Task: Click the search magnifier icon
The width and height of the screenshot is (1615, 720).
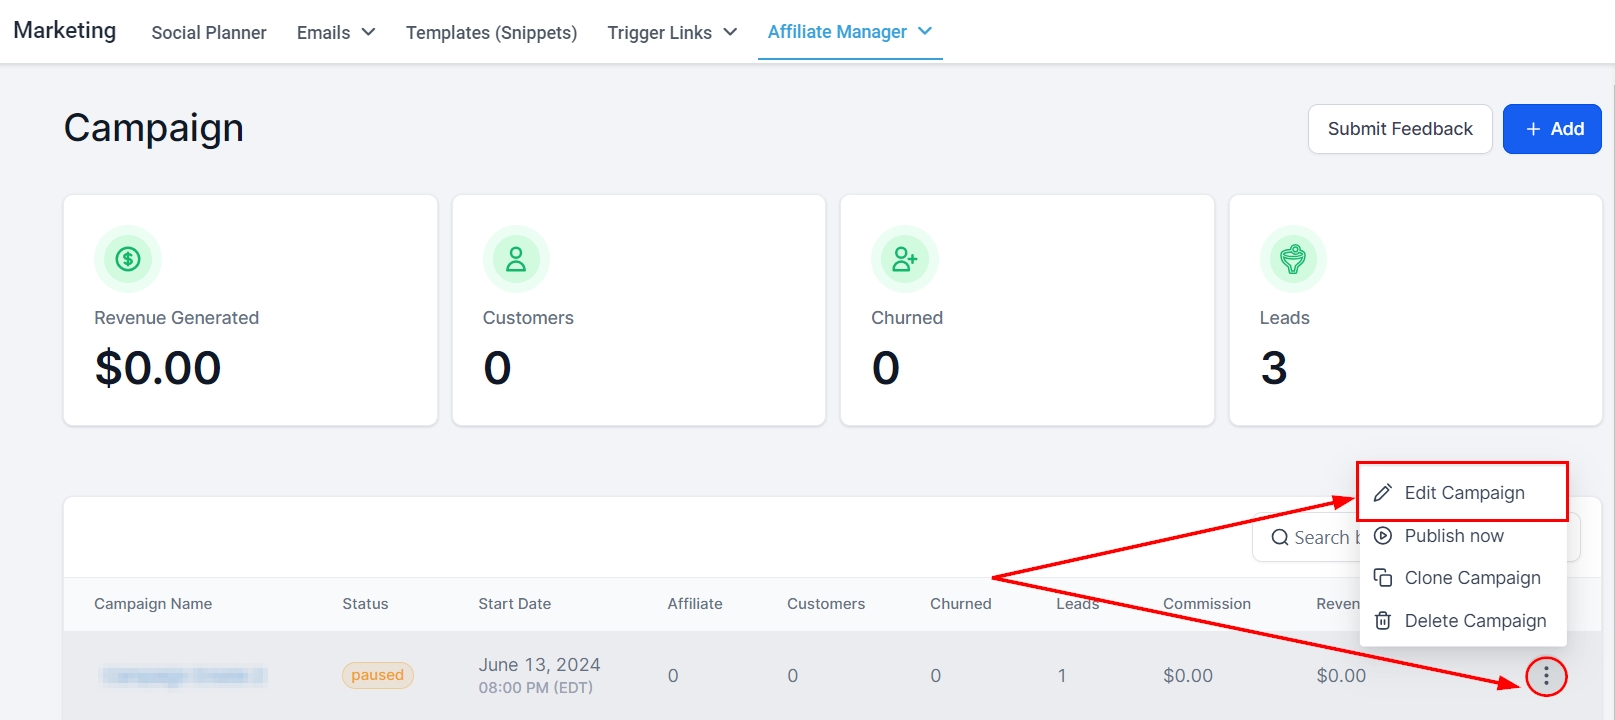Action: pyautogui.click(x=1280, y=538)
